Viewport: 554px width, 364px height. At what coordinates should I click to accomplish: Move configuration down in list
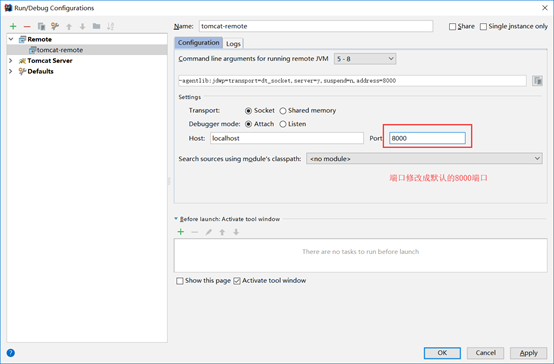82,26
